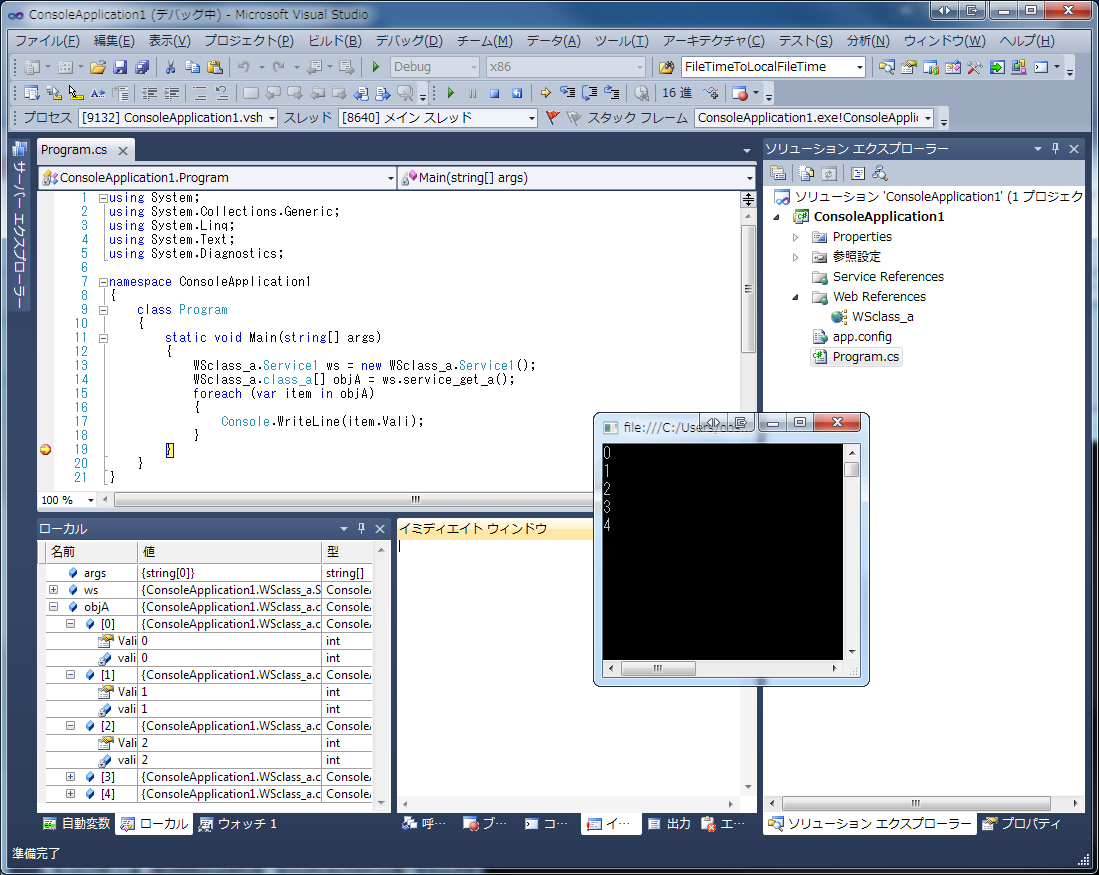Open the Properties Window toolbar icon

(x=909, y=67)
